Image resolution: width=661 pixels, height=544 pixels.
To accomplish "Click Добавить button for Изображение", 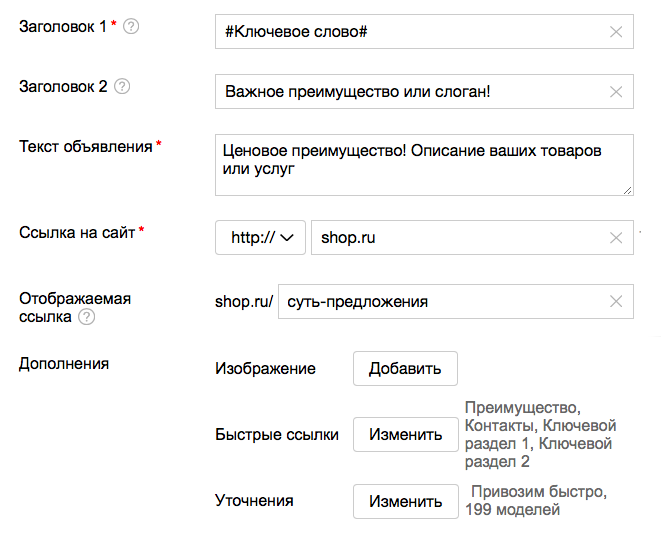I will point(405,369).
